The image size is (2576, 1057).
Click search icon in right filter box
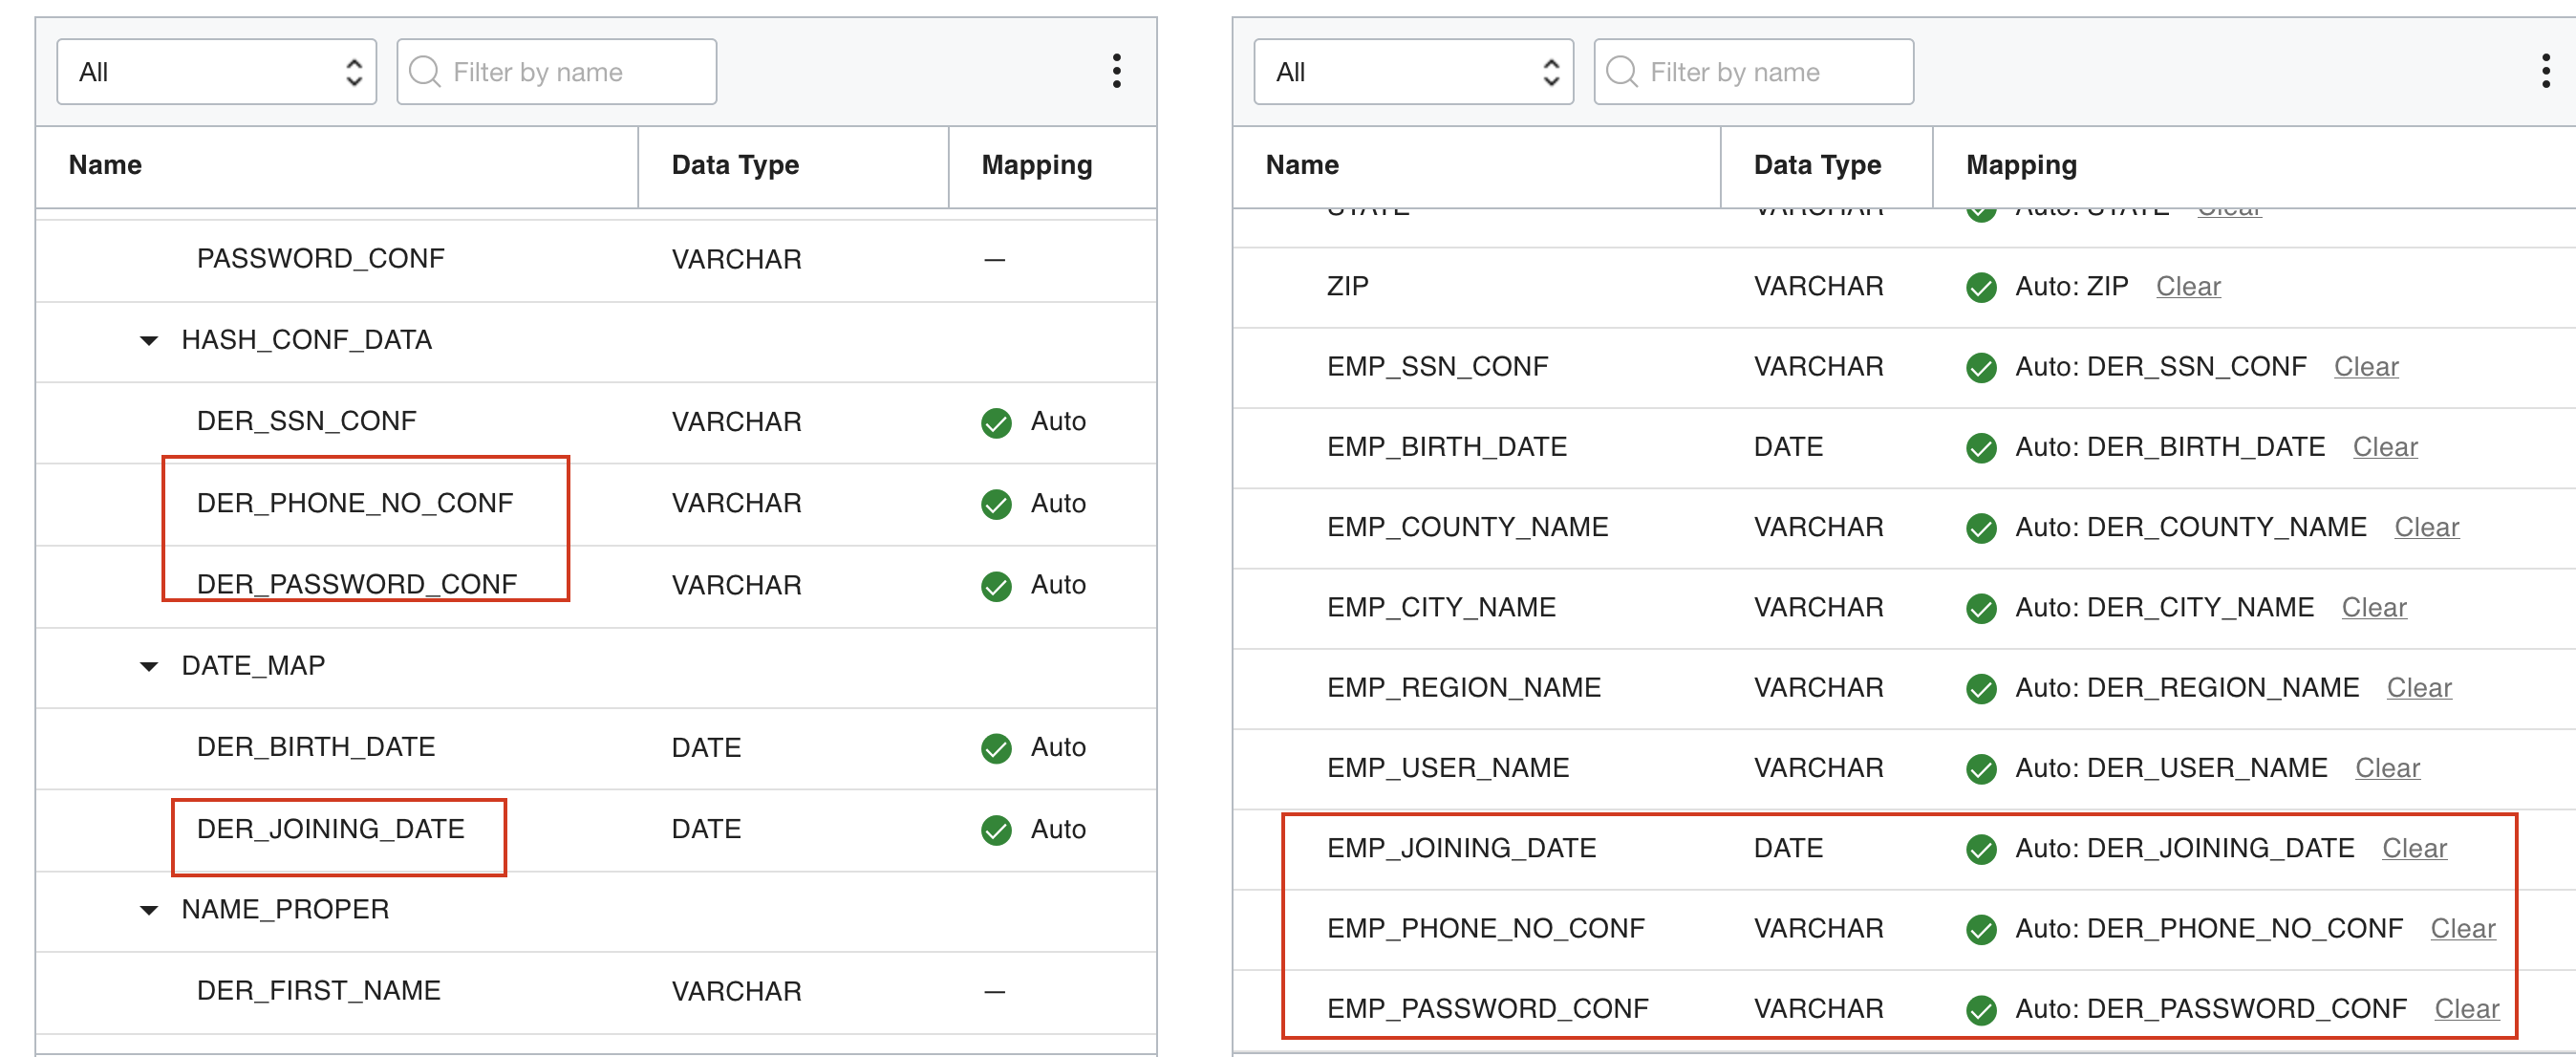[x=1621, y=72]
